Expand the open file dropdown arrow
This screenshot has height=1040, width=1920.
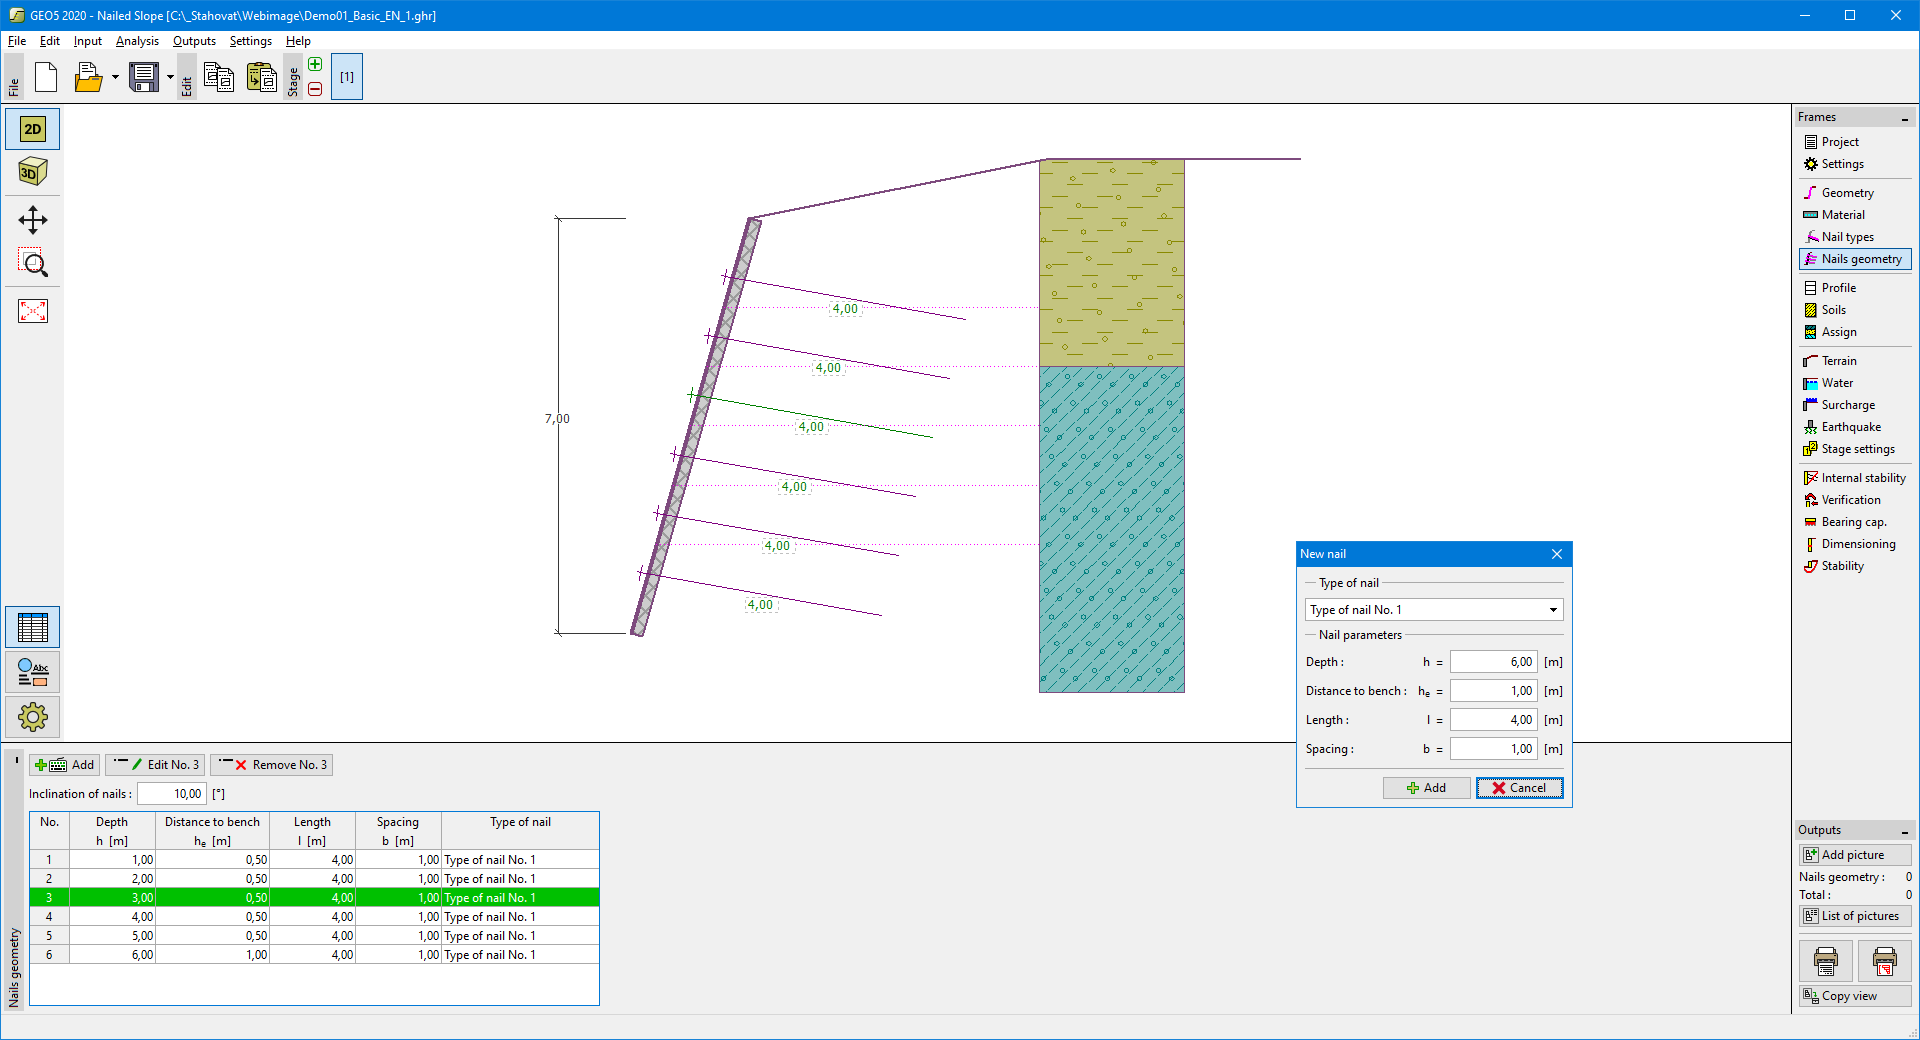(x=115, y=77)
